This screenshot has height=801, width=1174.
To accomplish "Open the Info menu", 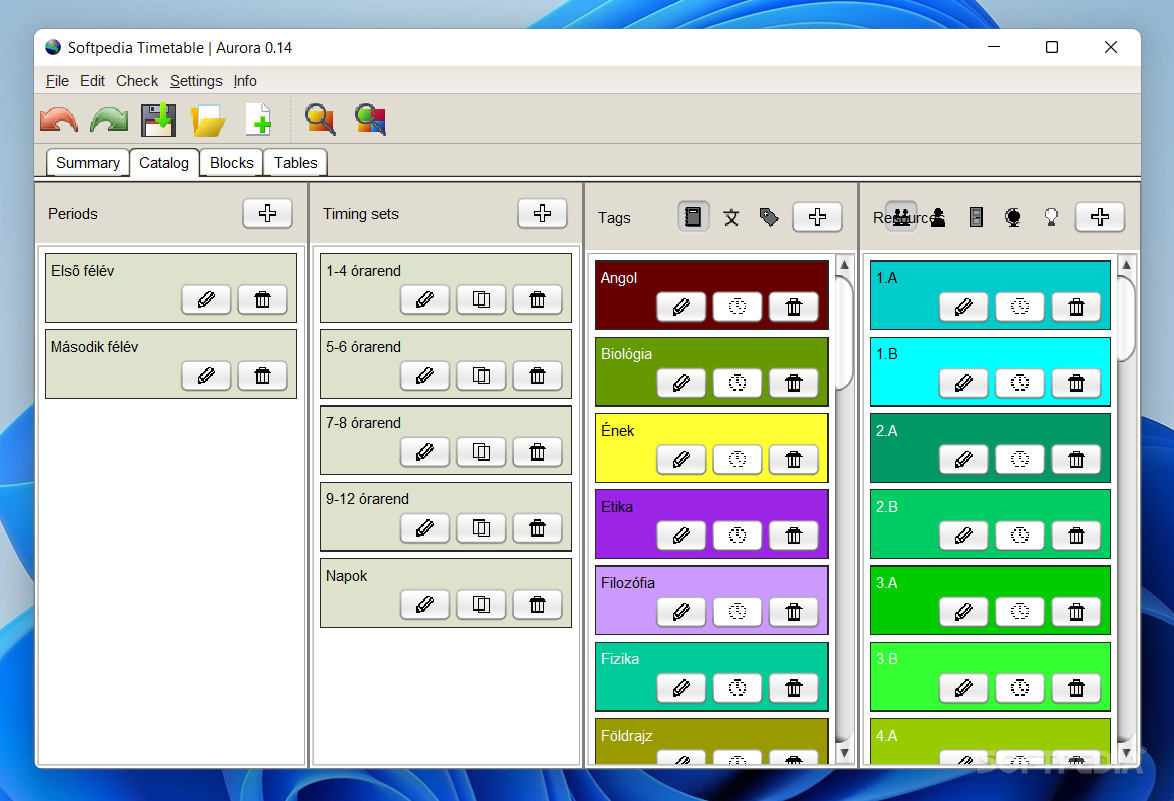I will point(245,81).
